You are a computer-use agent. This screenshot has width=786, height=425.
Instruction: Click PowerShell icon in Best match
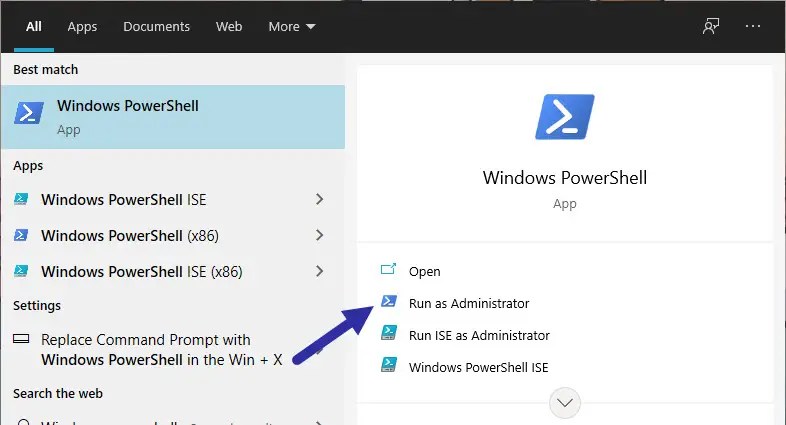click(29, 113)
